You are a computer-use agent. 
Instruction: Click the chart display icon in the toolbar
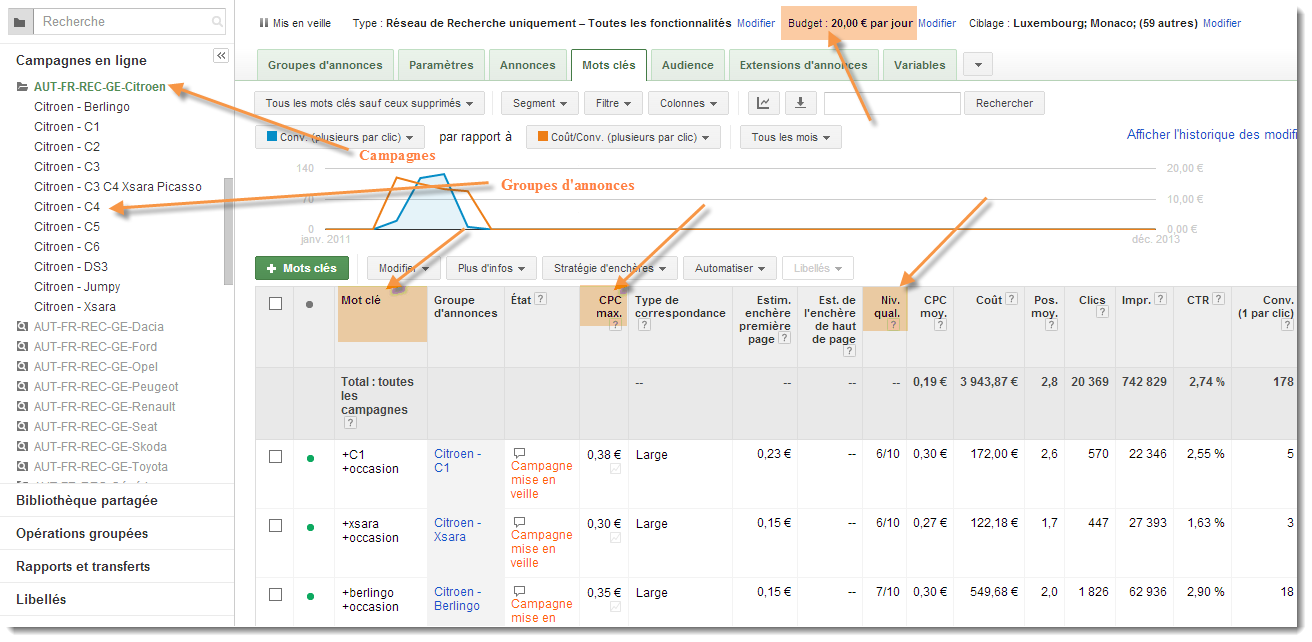coord(764,103)
